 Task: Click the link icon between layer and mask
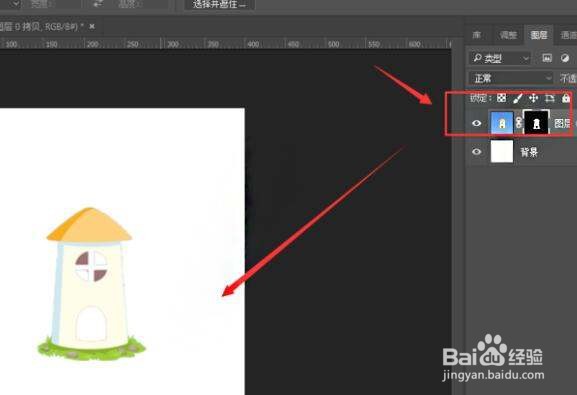click(518, 123)
